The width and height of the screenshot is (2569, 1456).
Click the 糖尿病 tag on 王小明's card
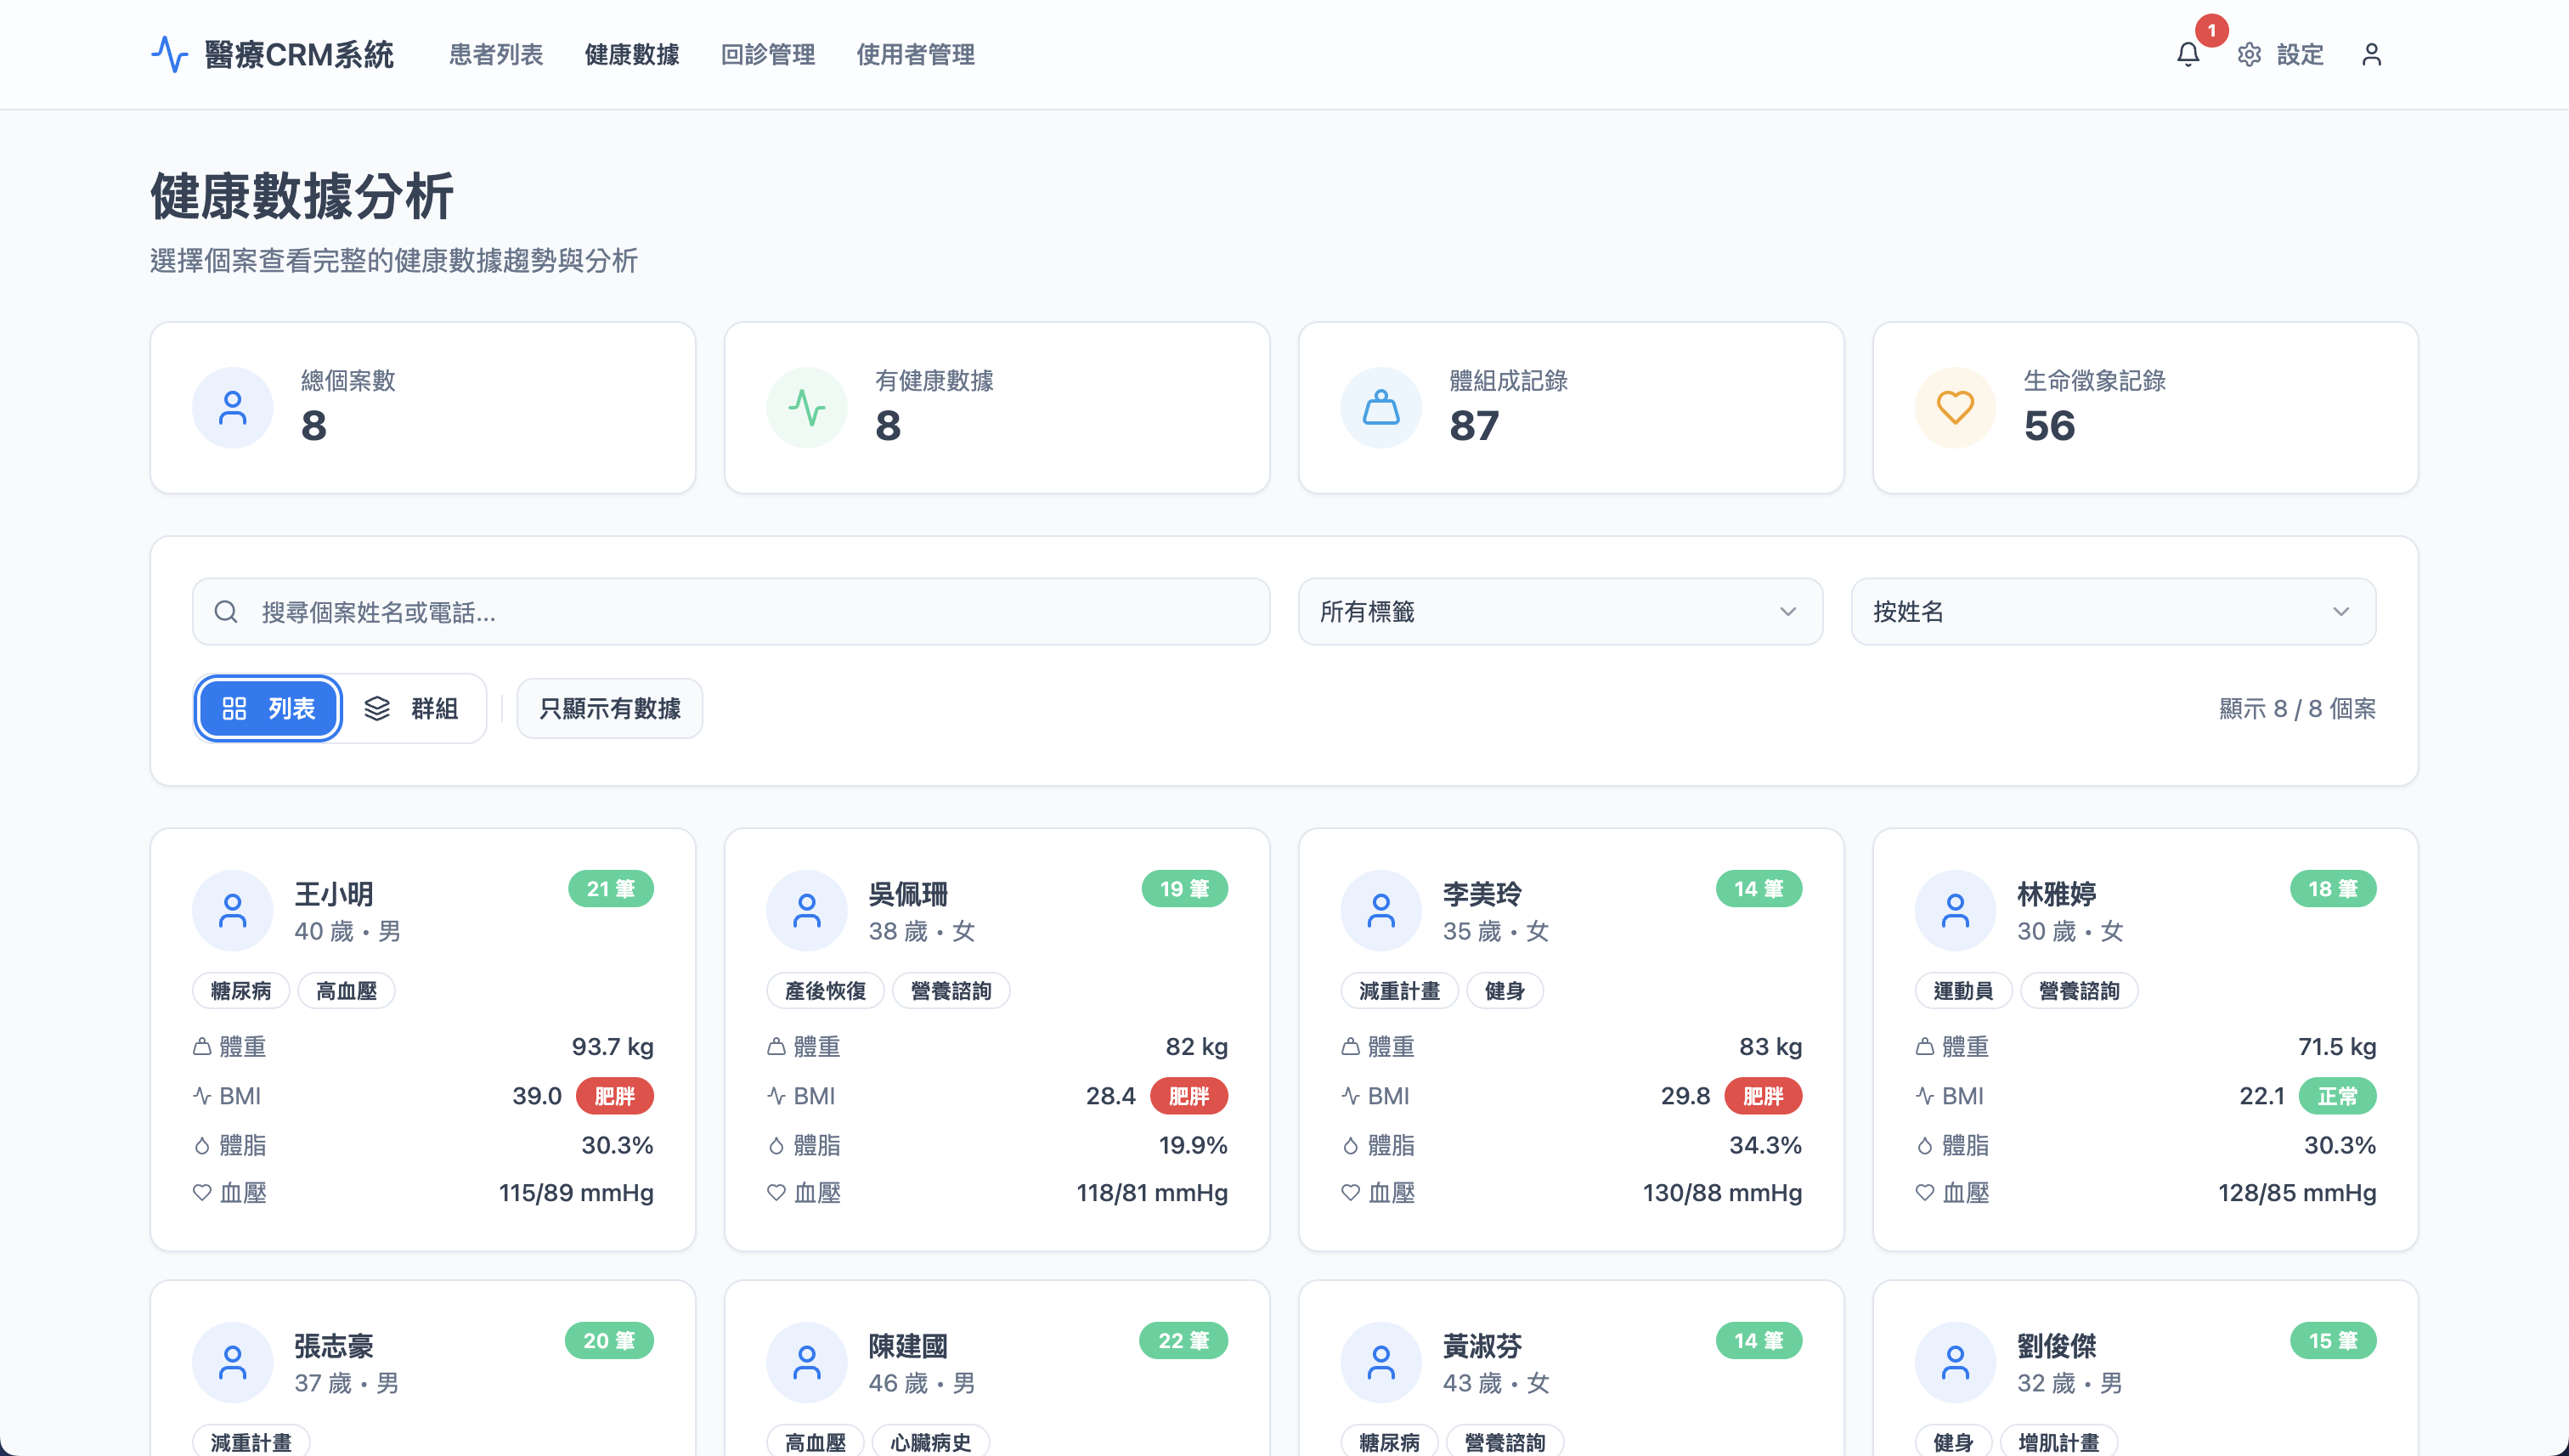click(241, 990)
